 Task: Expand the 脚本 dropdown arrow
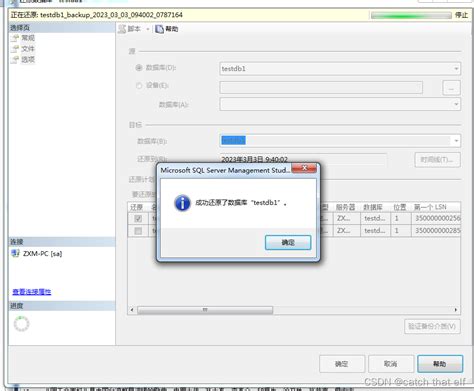pyautogui.click(x=148, y=29)
